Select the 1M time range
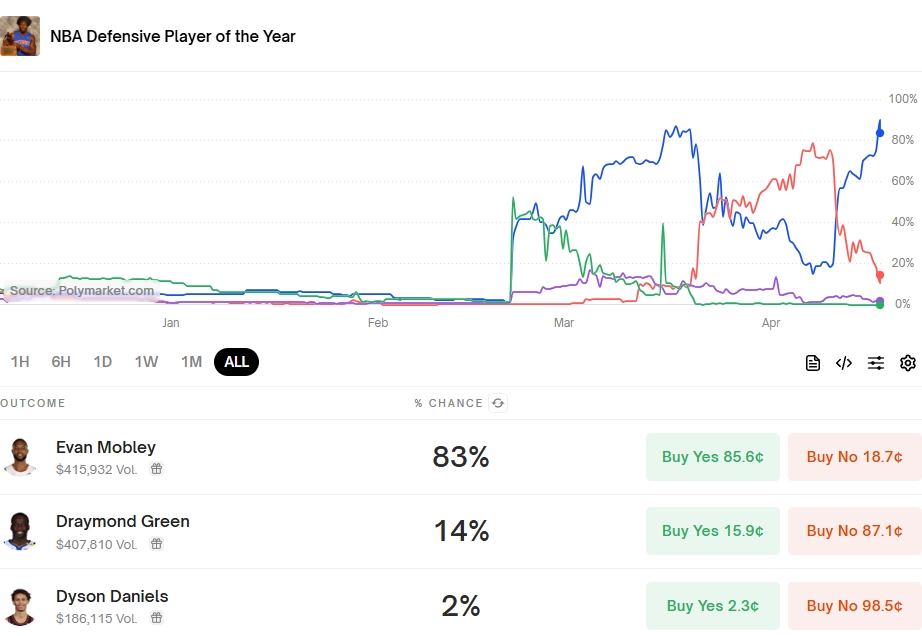Viewport: 922px width, 636px height. tap(192, 362)
